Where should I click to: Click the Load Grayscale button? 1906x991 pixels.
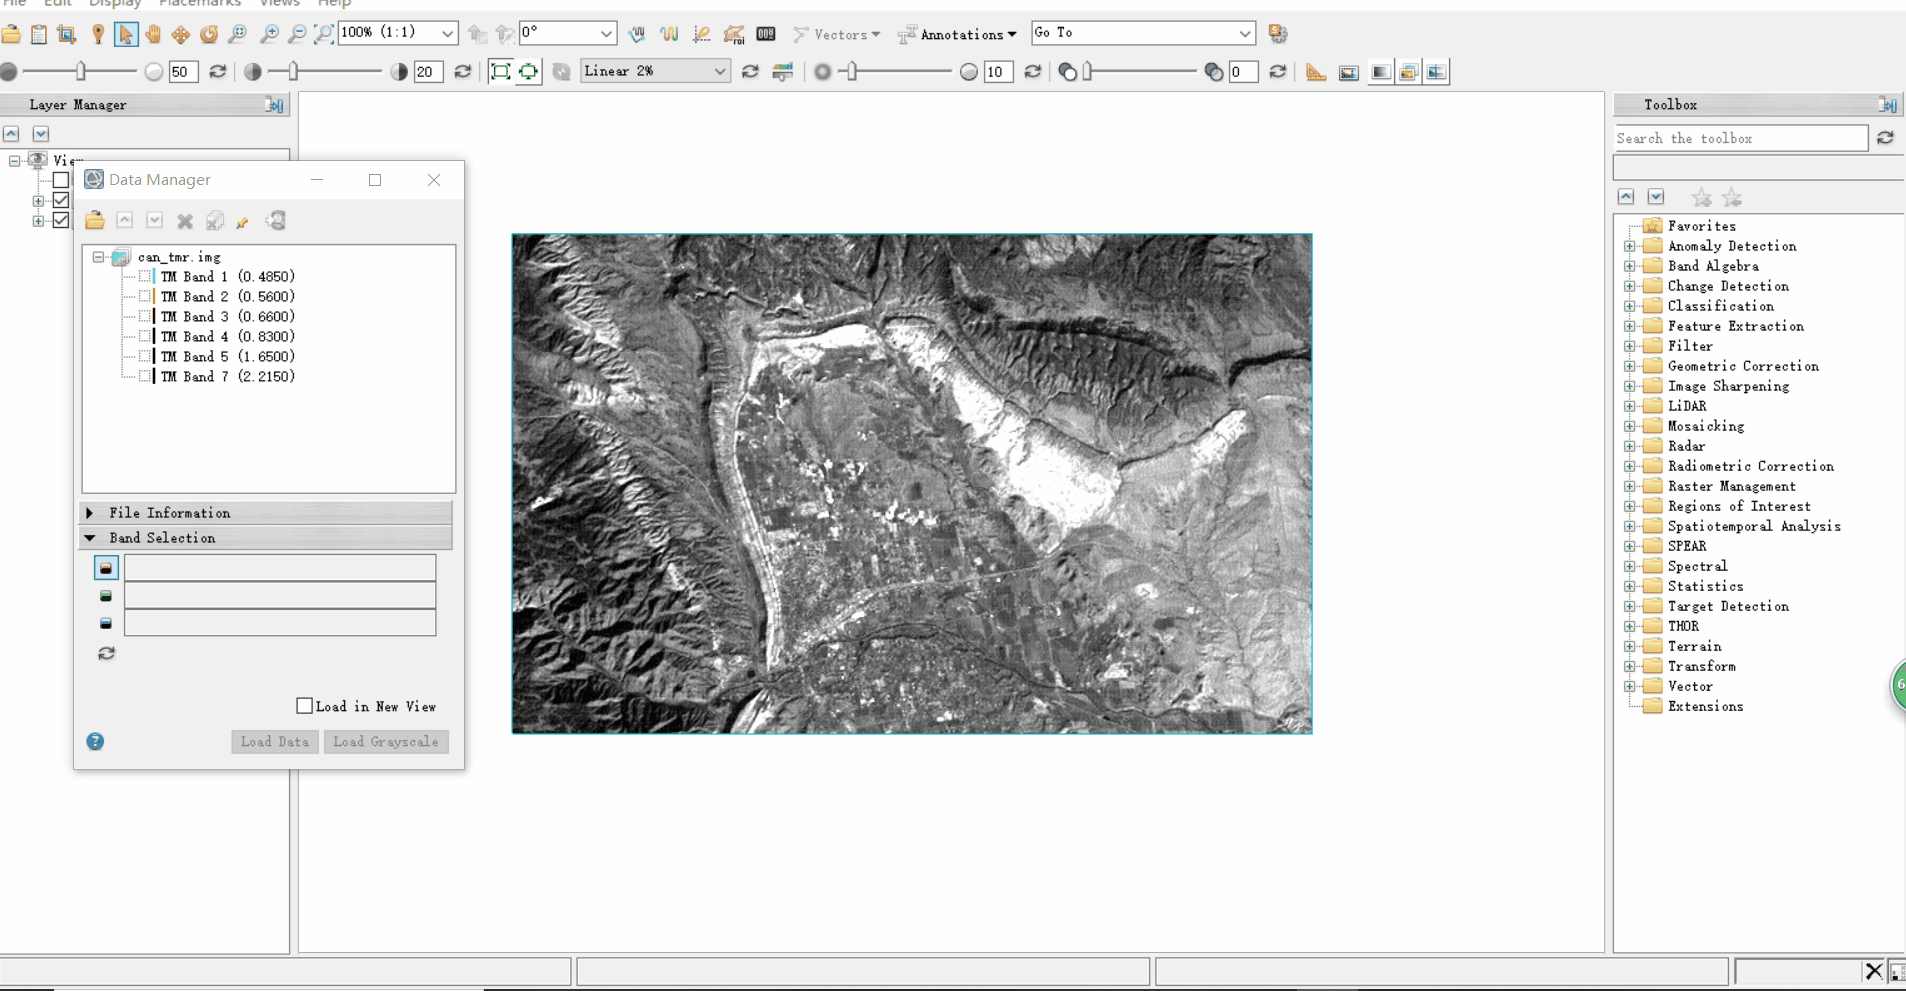386,742
